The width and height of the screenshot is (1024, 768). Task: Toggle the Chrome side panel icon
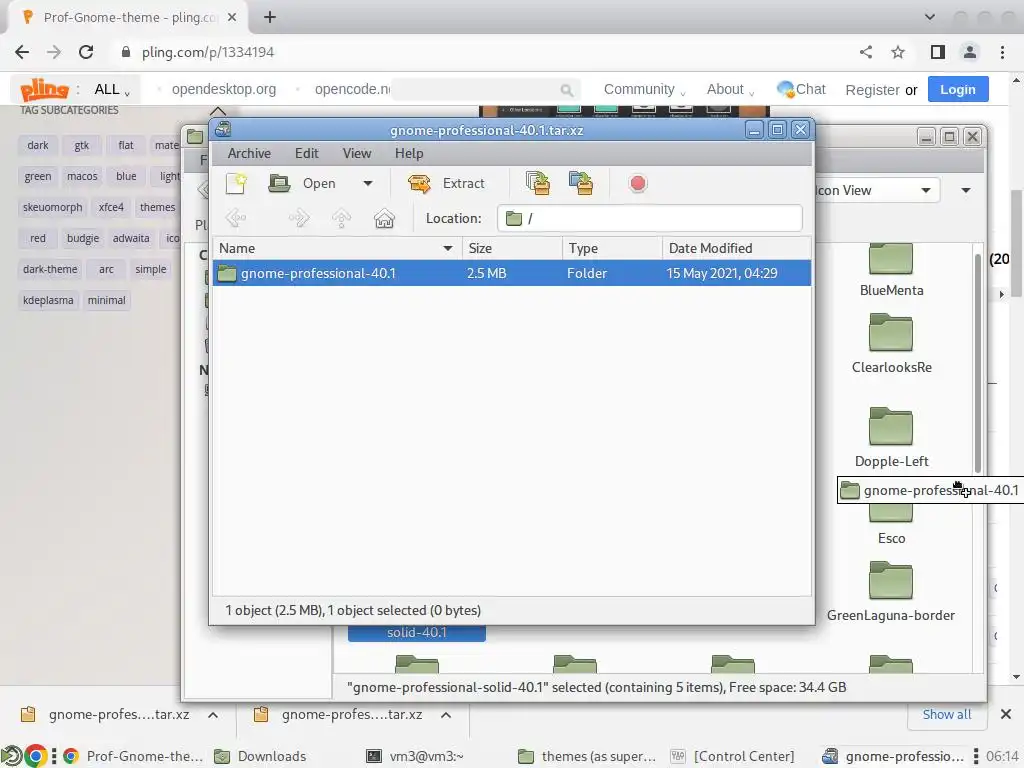[938, 52]
